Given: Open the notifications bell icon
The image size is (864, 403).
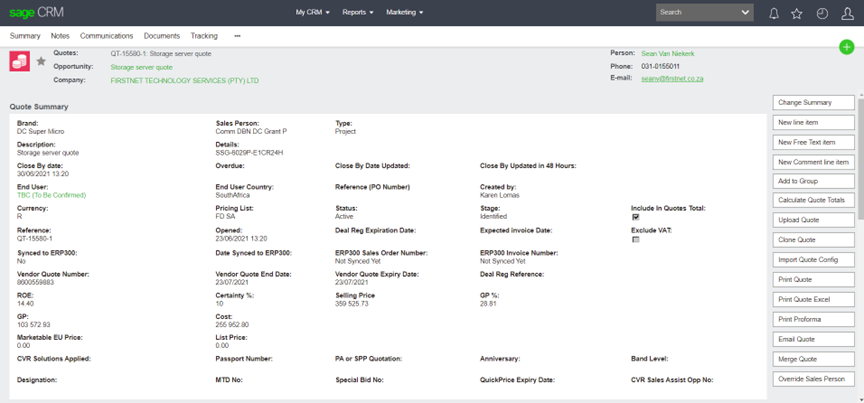Looking at the screenshot, I should pyautogui.click(x=773, y=13).
